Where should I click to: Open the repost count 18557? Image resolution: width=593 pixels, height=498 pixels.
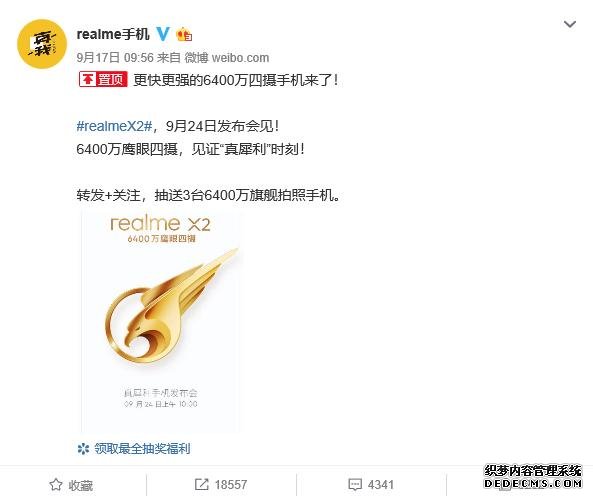click(231, 485)
